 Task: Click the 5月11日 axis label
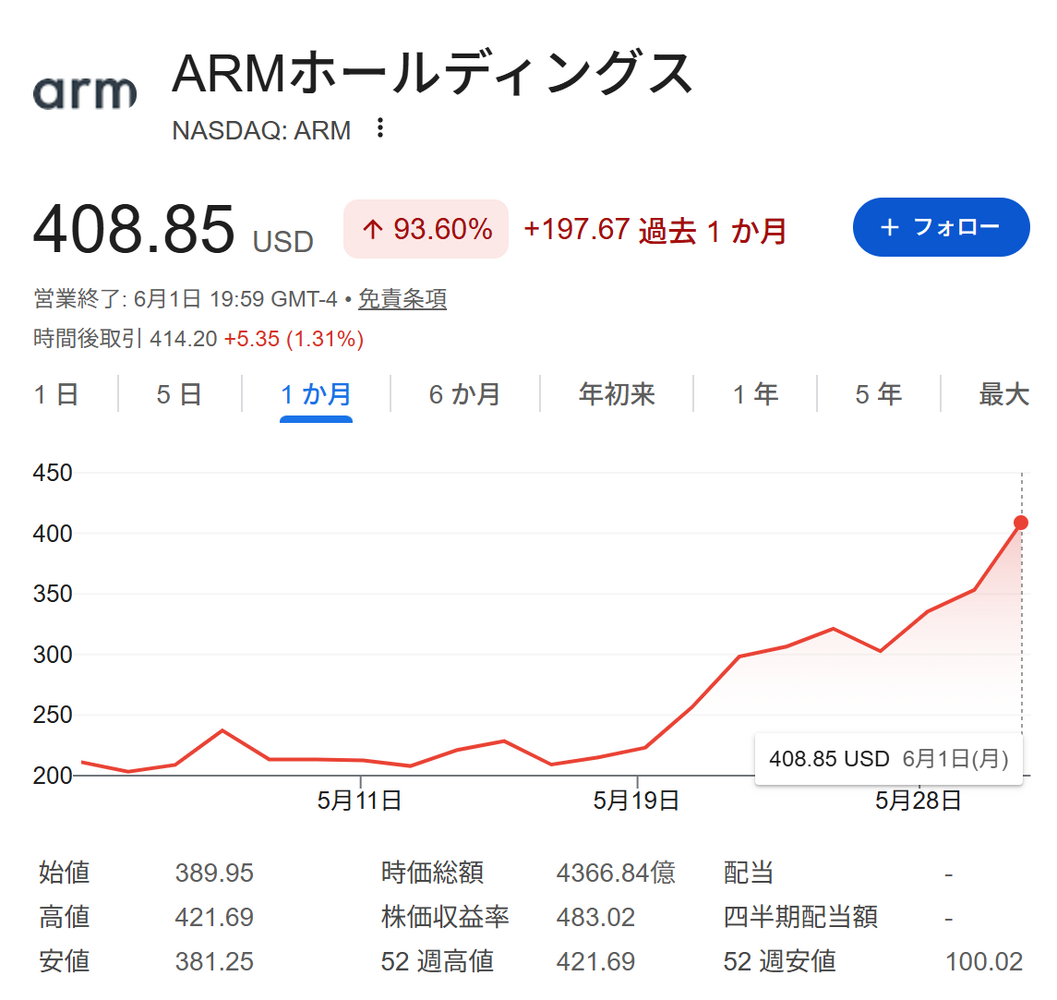[359, 800]
